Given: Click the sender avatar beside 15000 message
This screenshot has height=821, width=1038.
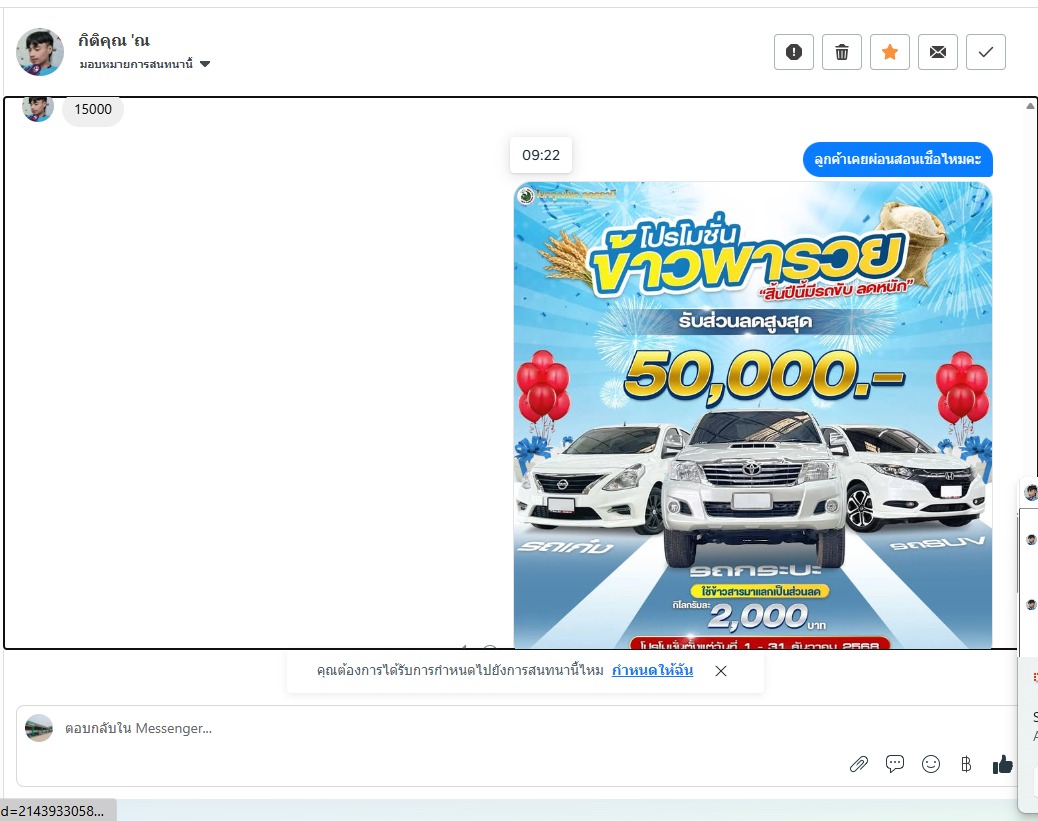Looking at the screenshot, I should click(38, 109).
